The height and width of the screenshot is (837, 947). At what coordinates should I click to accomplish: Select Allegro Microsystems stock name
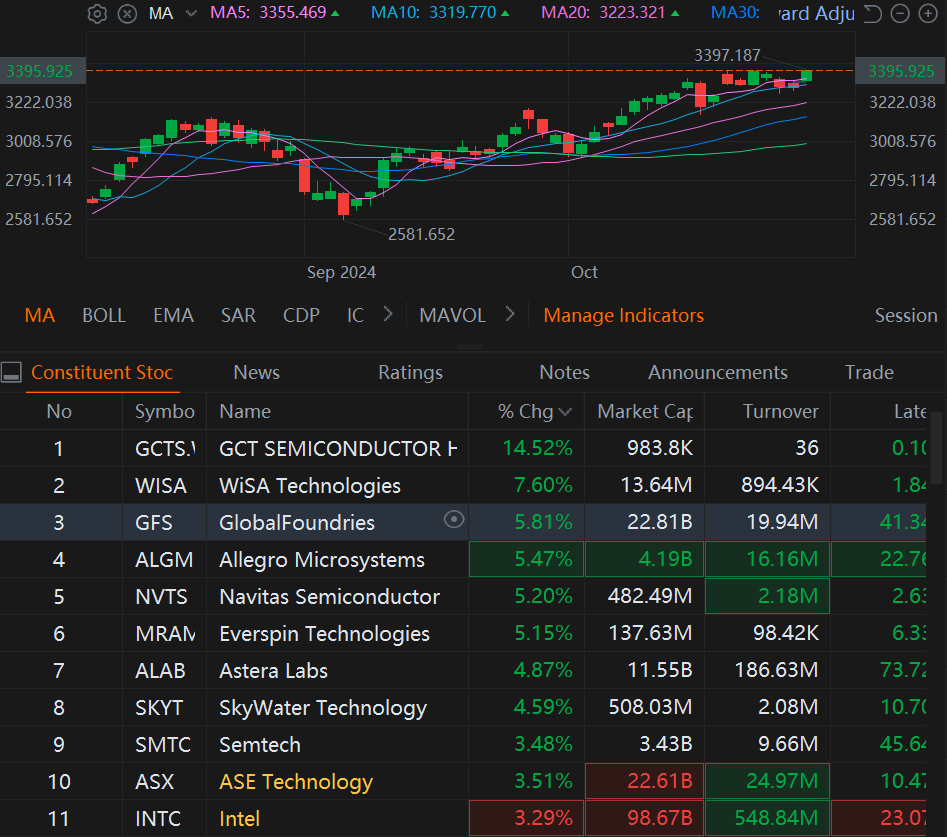coord(322,560)
